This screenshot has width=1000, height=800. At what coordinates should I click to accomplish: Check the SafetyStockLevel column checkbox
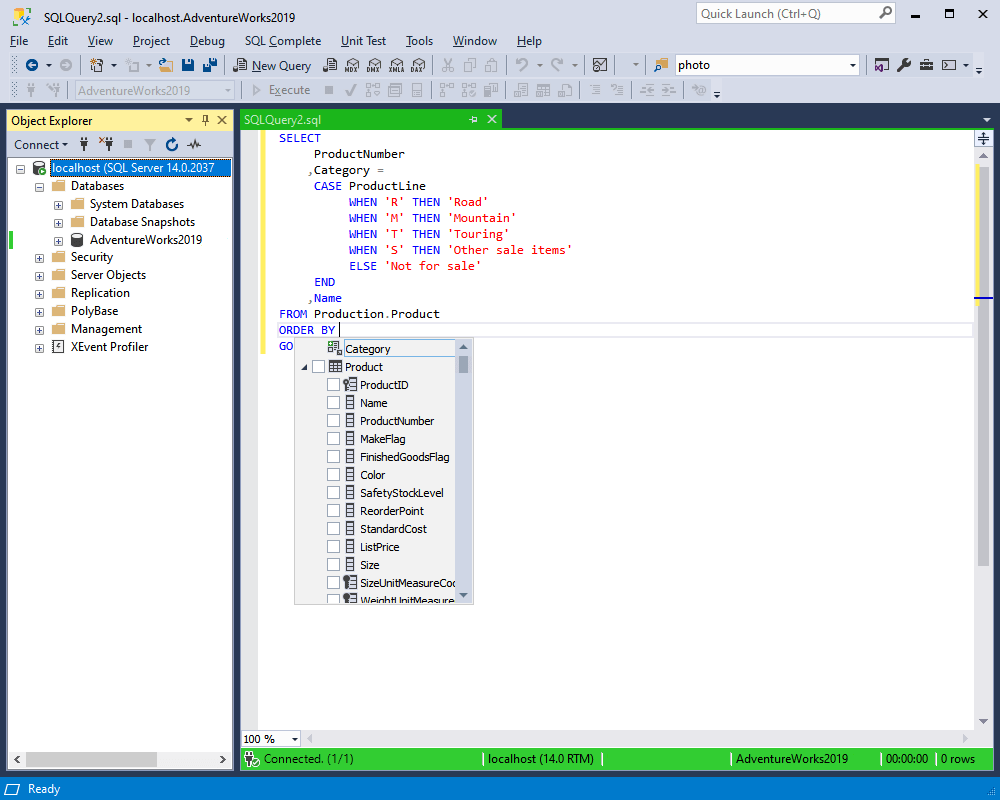pyautogui.click(x=333, y=493)
